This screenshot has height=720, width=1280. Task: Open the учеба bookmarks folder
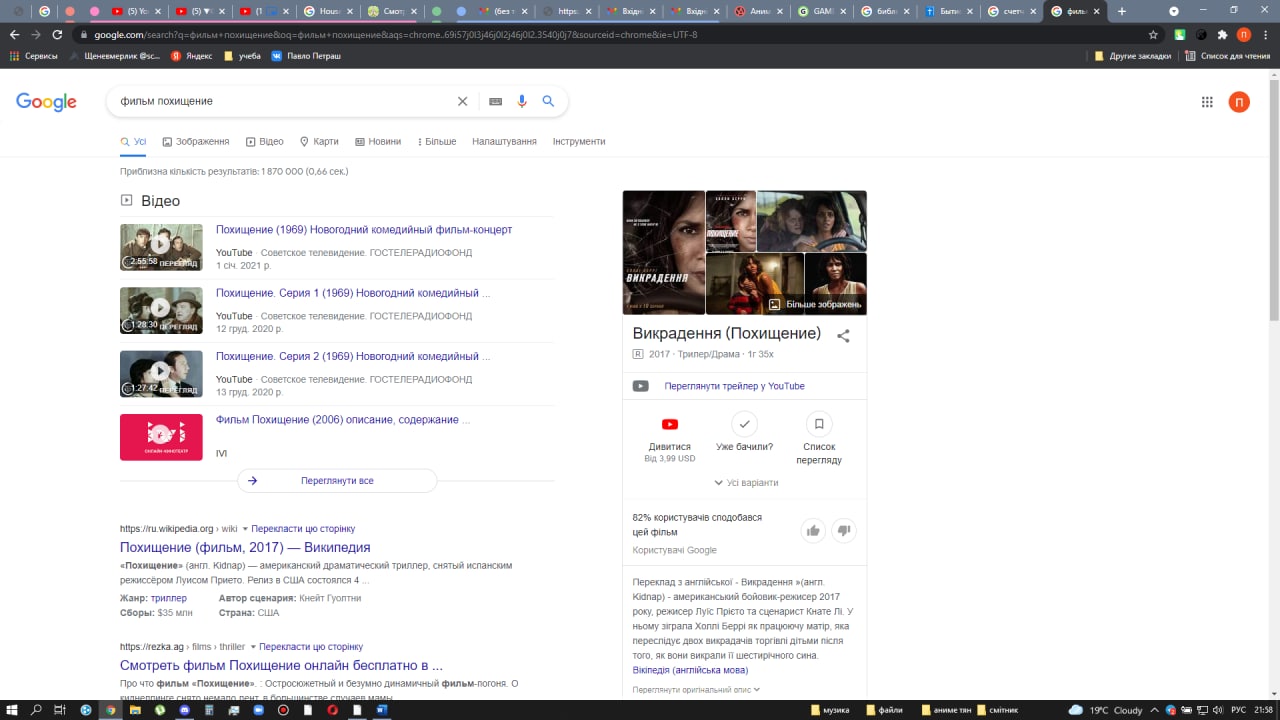pyautogui.click(x=242, y=56)
